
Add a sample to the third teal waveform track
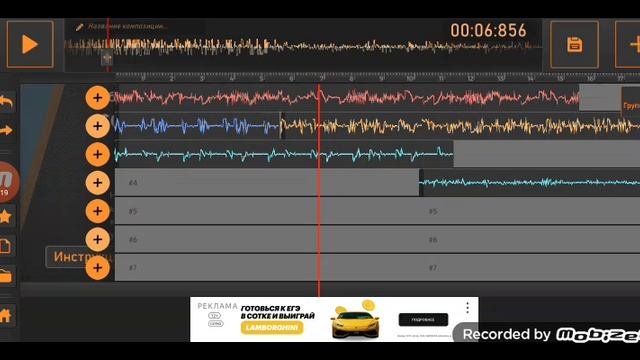(98, 154)
